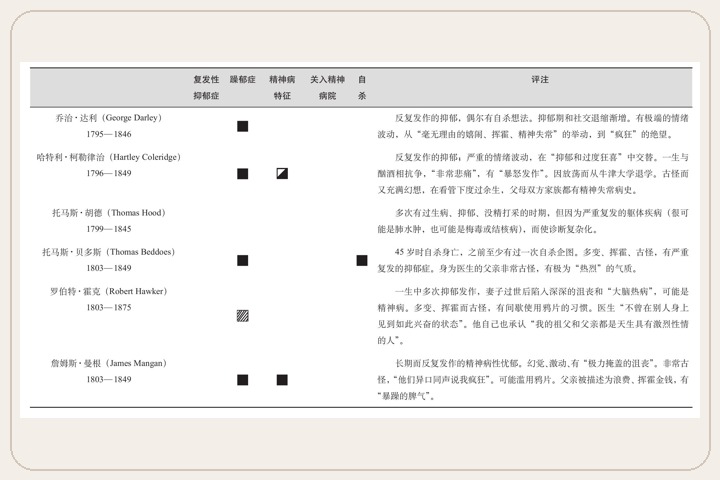Click James Mangan's manic-depression solid square
Viewport: 720px width, 480px height.
(x=242, y=380)
